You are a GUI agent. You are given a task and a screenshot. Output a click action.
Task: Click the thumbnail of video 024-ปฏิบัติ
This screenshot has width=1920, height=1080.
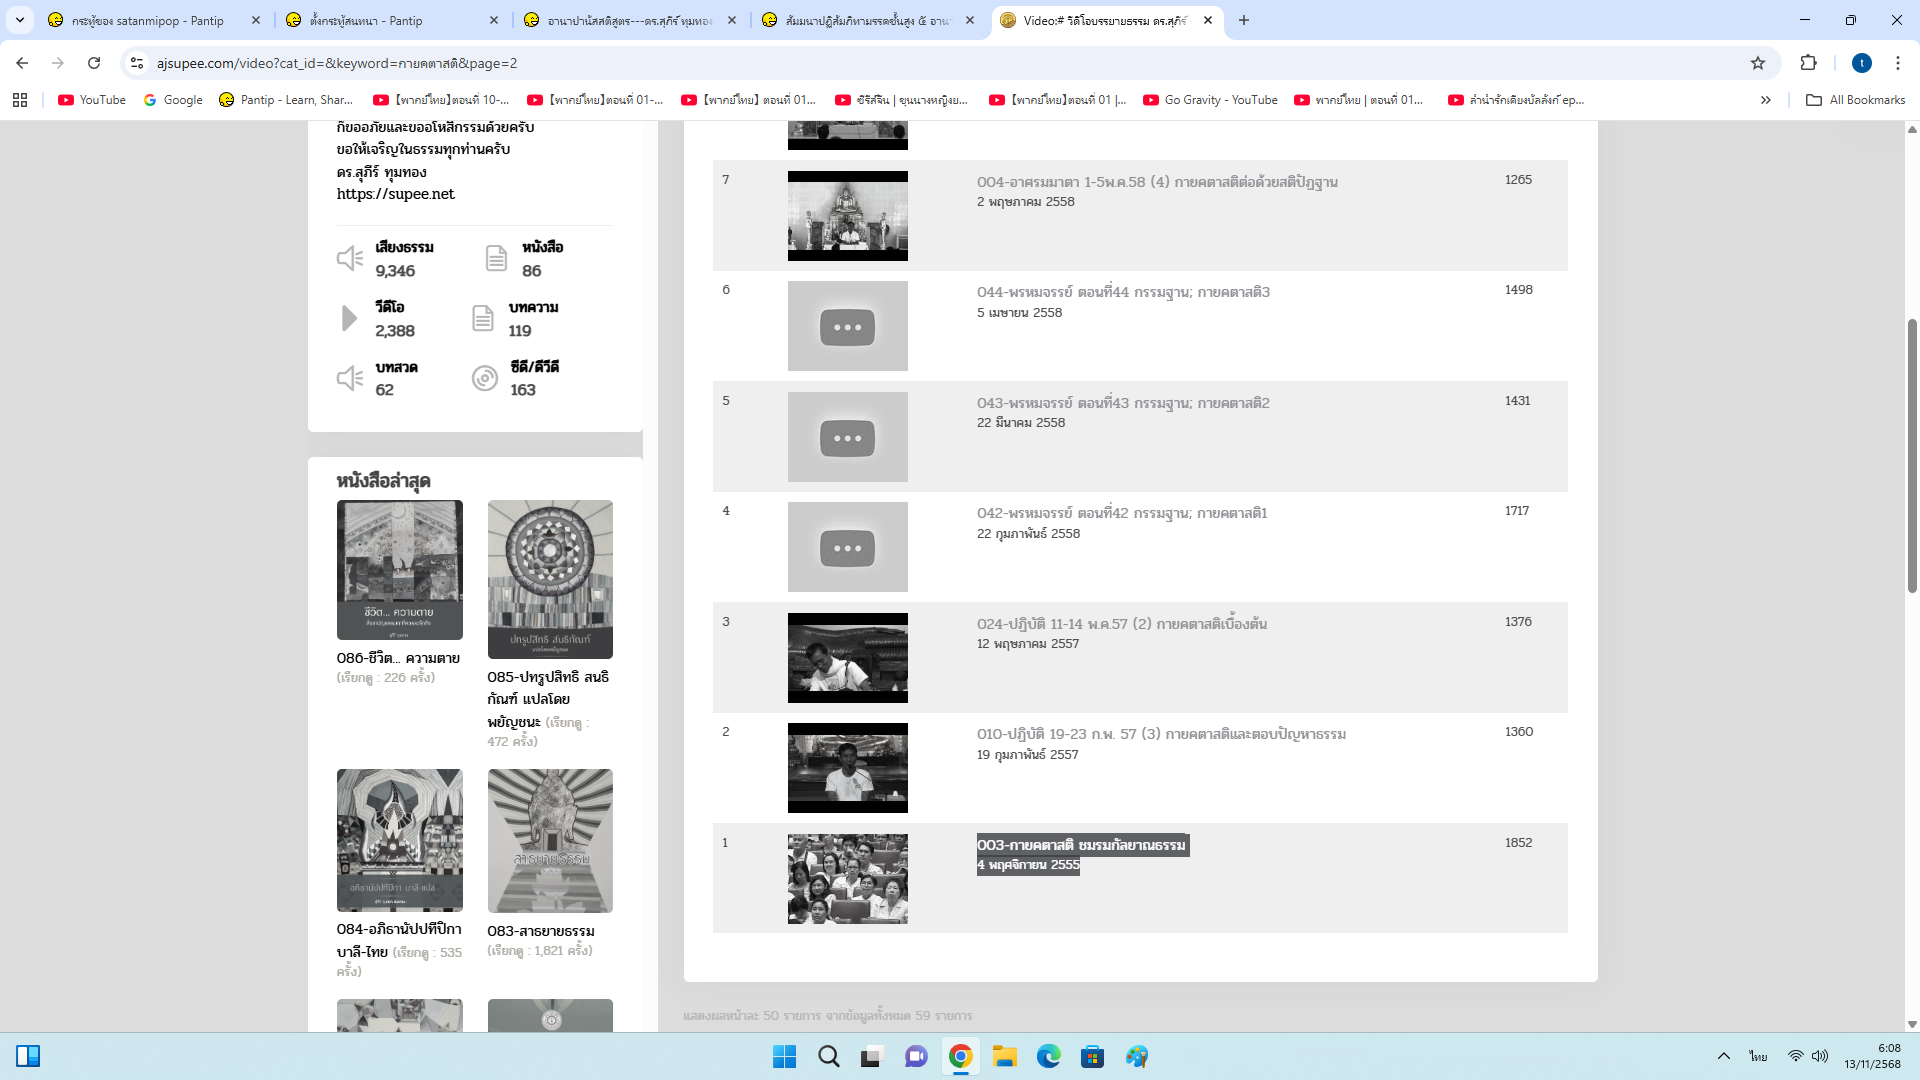[847, 657]
